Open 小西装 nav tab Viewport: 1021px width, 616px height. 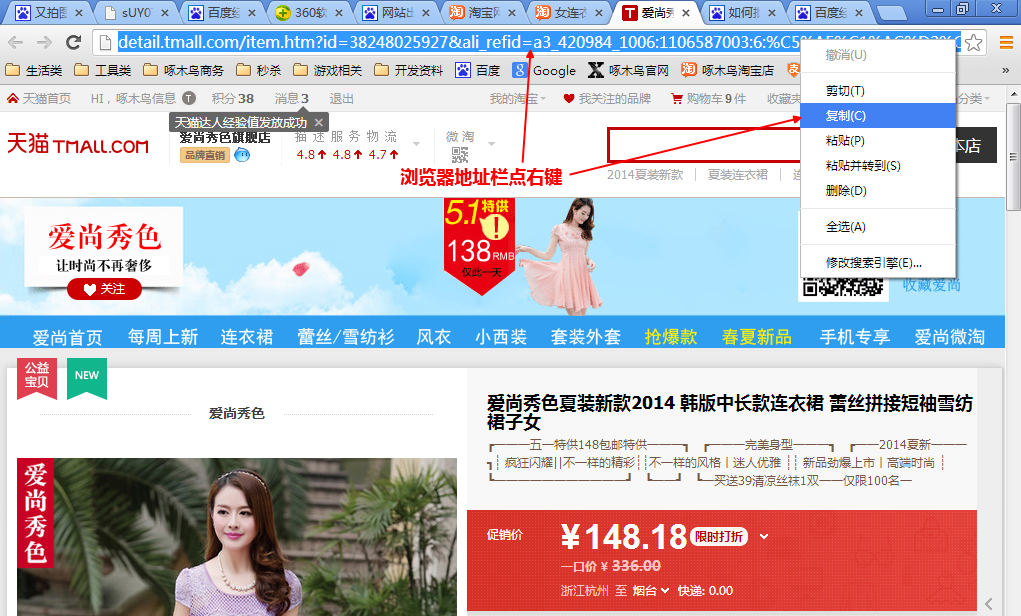[x=500, y=337]
